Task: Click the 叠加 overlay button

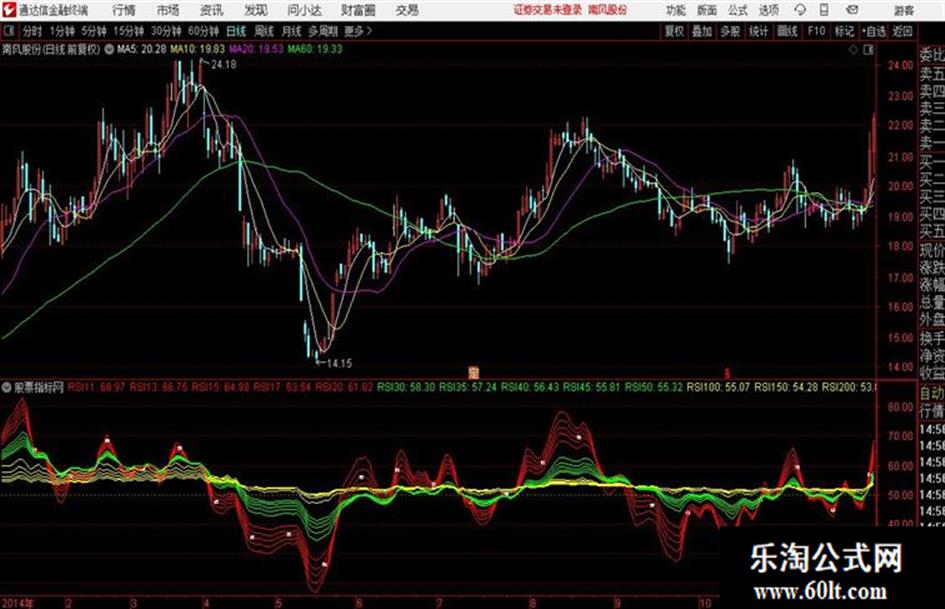Action: [x=702, y=31]
